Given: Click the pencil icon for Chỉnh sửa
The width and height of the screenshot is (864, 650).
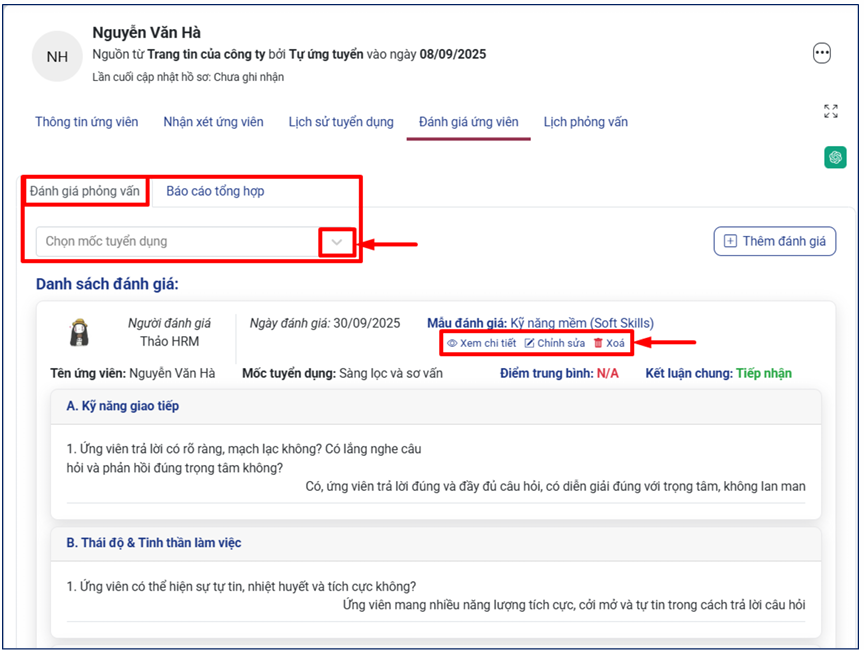Looking at the screenshot, I should (530, 343).
